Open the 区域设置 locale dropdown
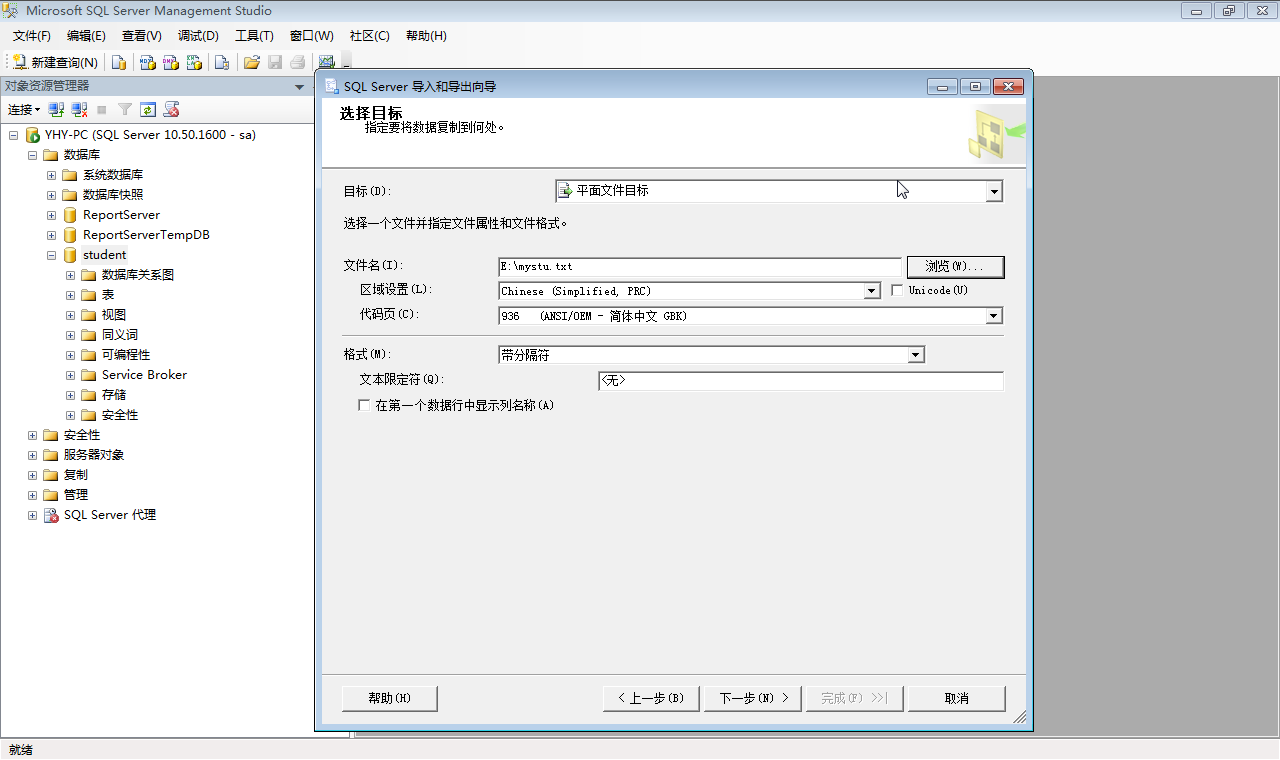 tap(872, 291)
